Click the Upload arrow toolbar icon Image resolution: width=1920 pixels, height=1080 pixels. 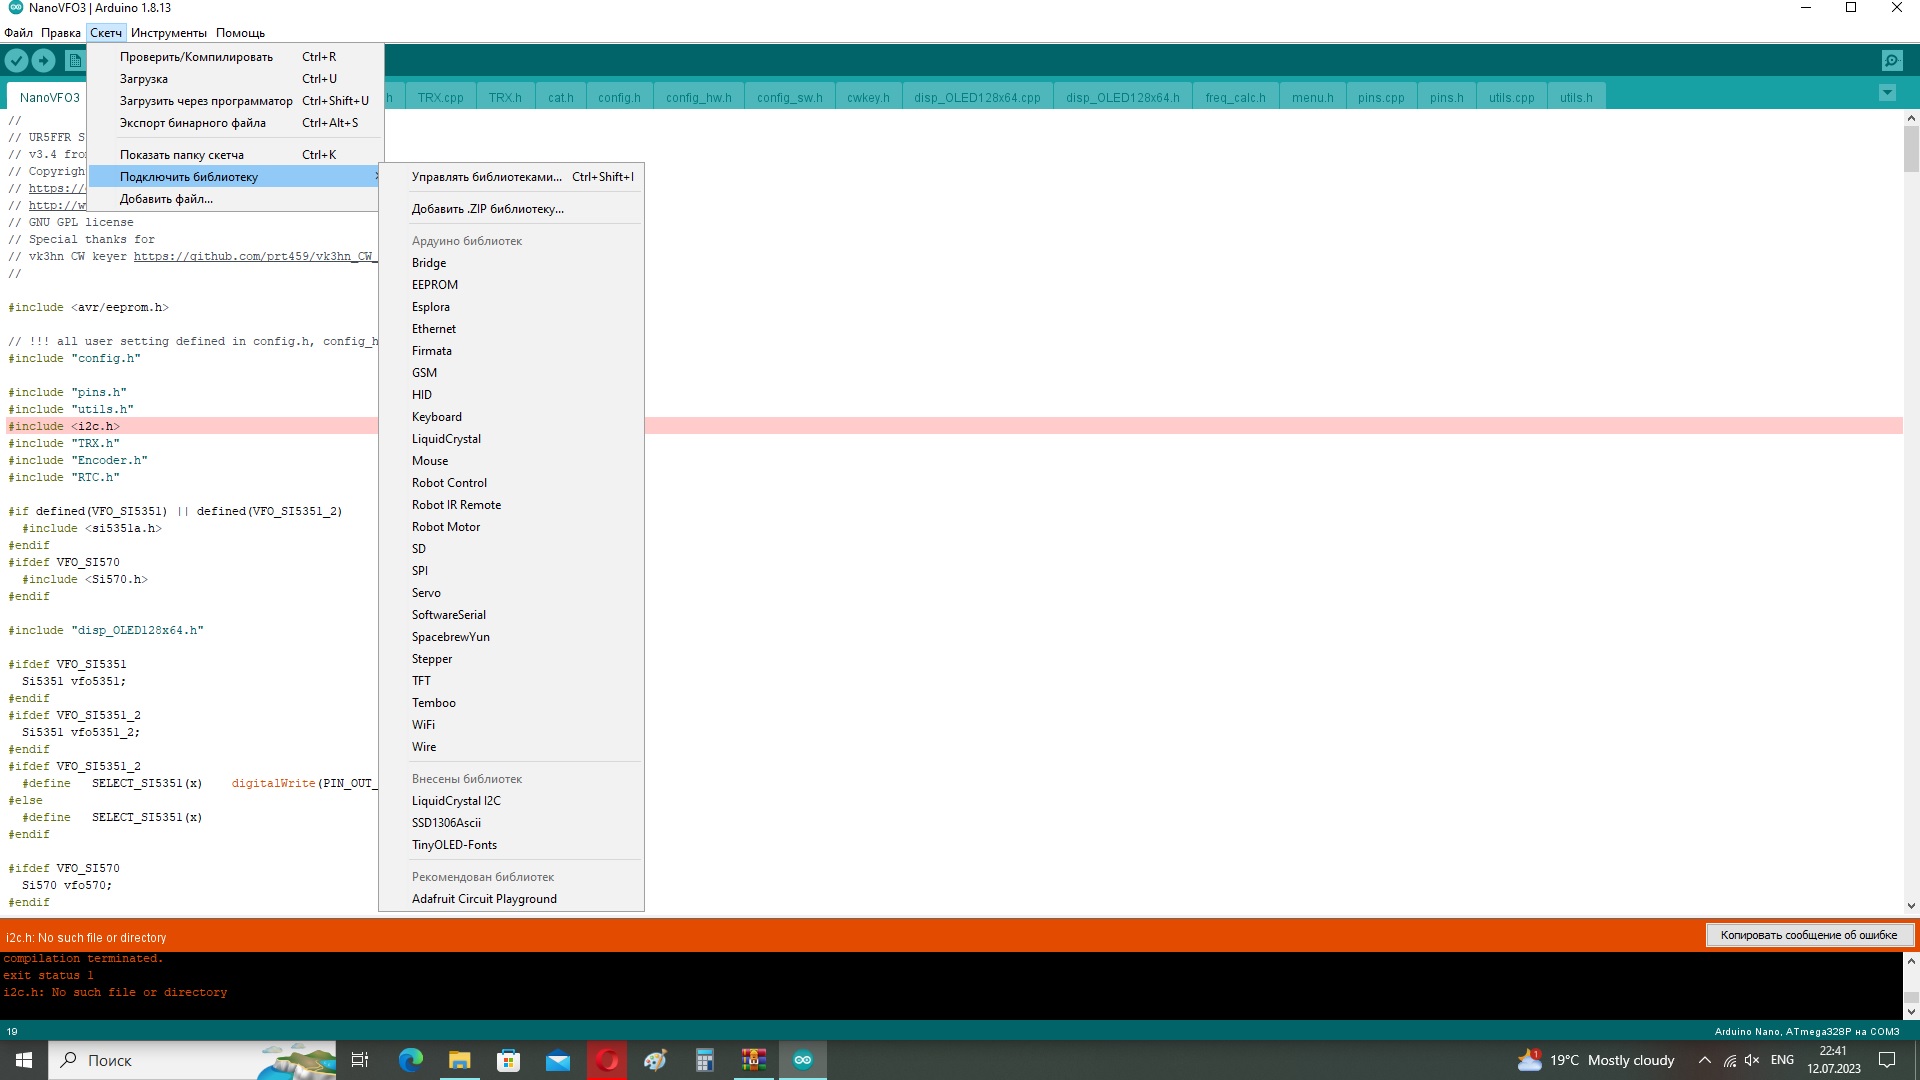[x=44, y=61]
